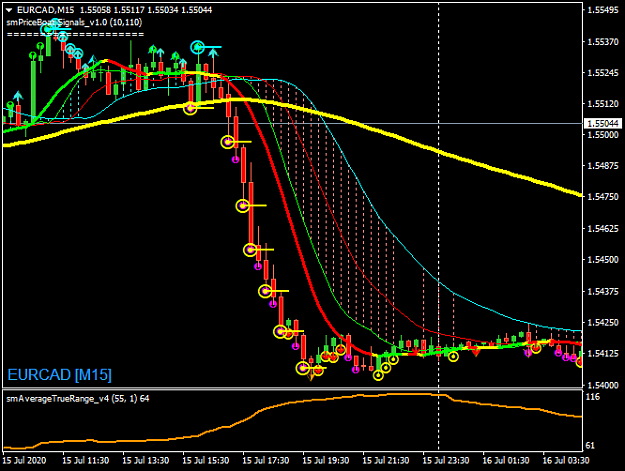Click the 15 Jul 23:30 time label

(446, 461)
